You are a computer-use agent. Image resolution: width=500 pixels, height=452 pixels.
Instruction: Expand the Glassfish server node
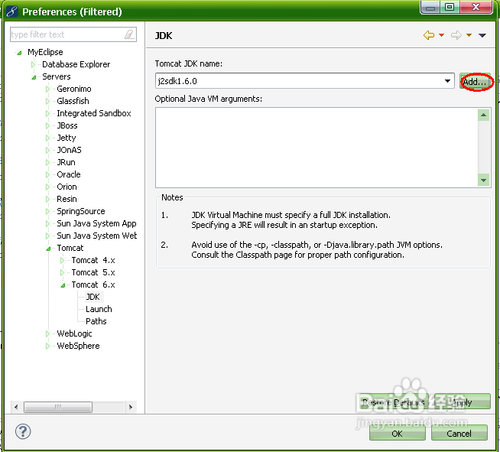click(48, 101)
